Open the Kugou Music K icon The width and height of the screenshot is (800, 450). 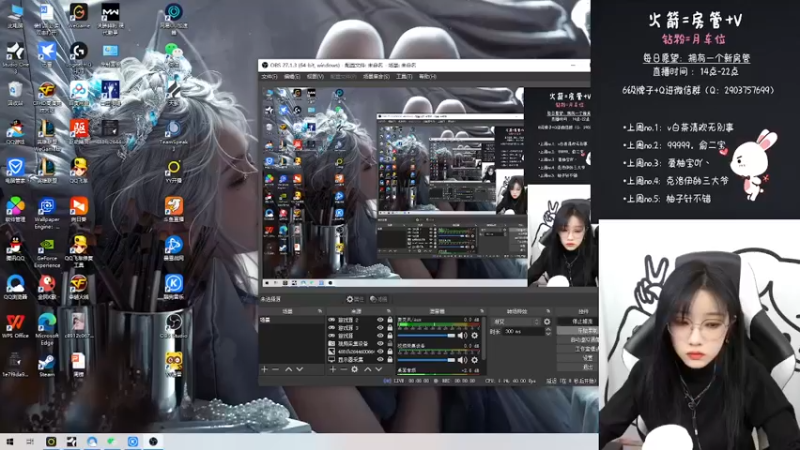[173, 287]
